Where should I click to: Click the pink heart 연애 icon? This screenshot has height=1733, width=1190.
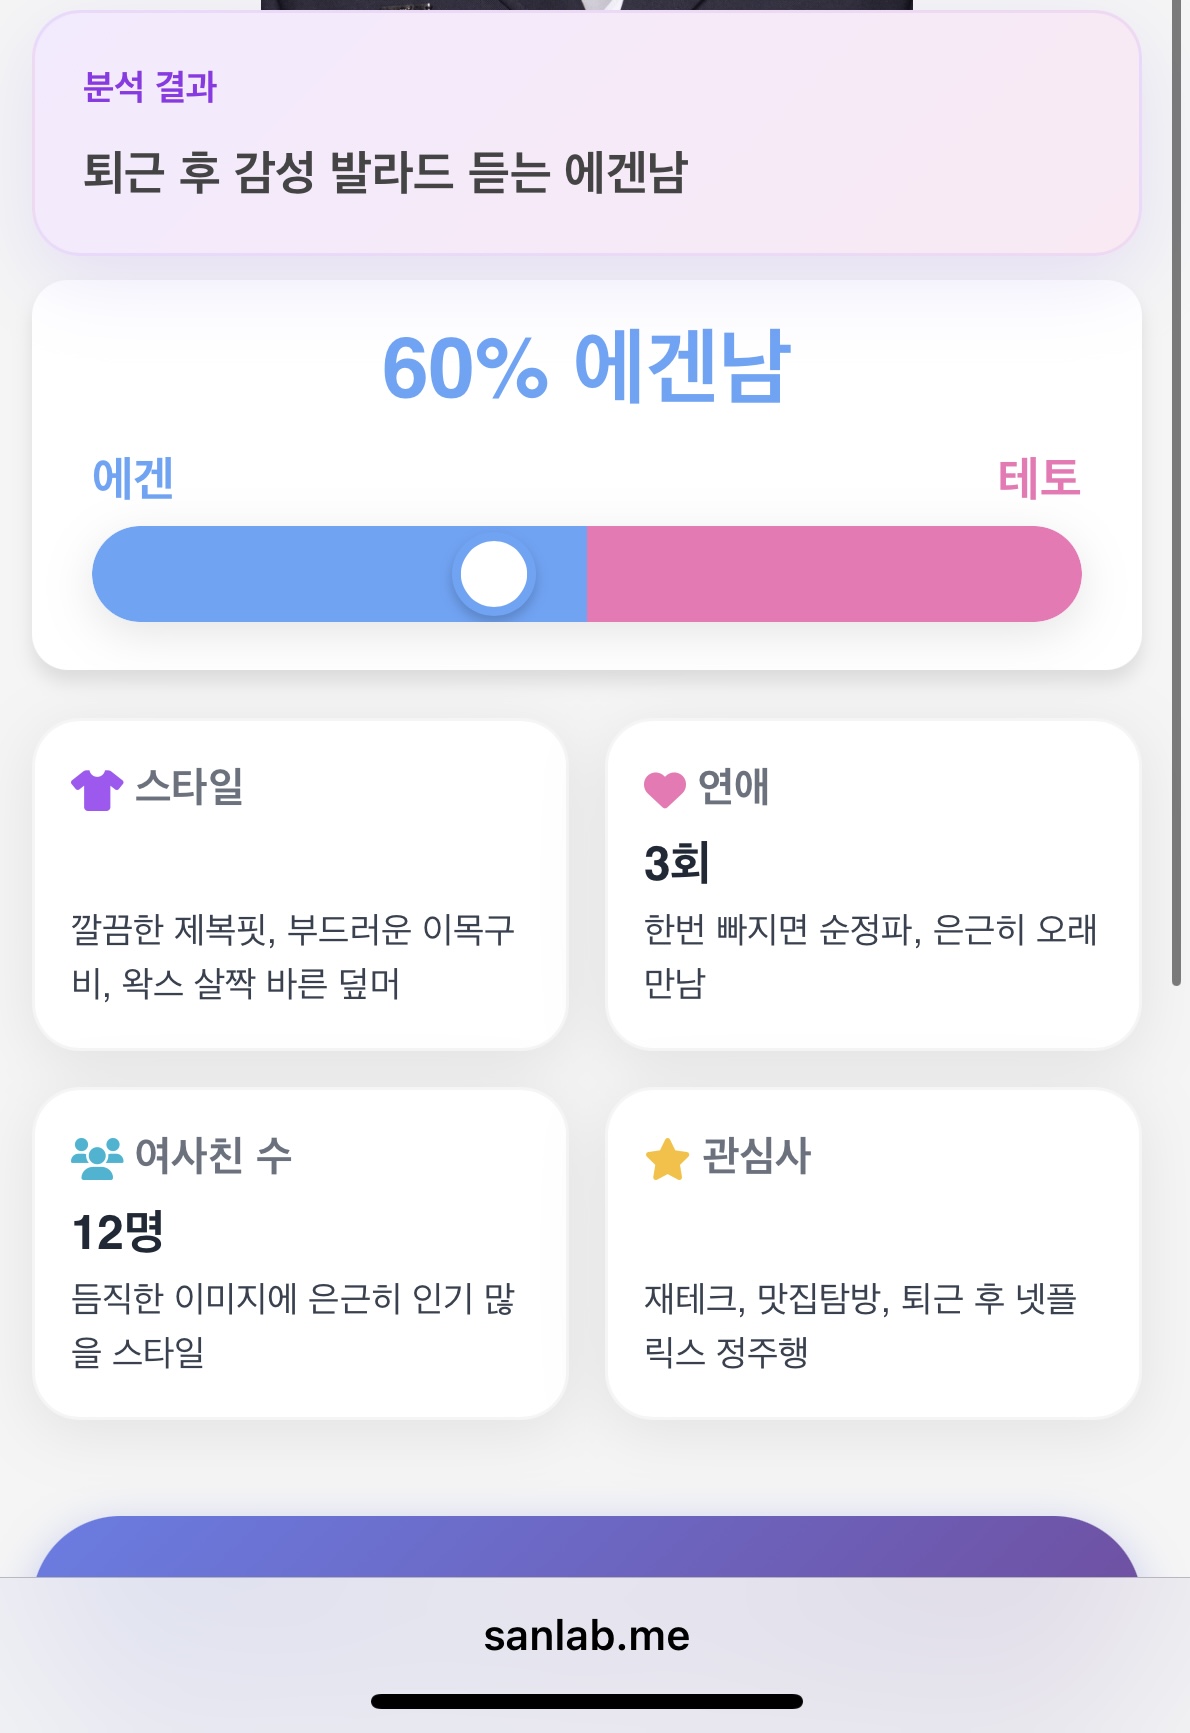tap(664, 789)
